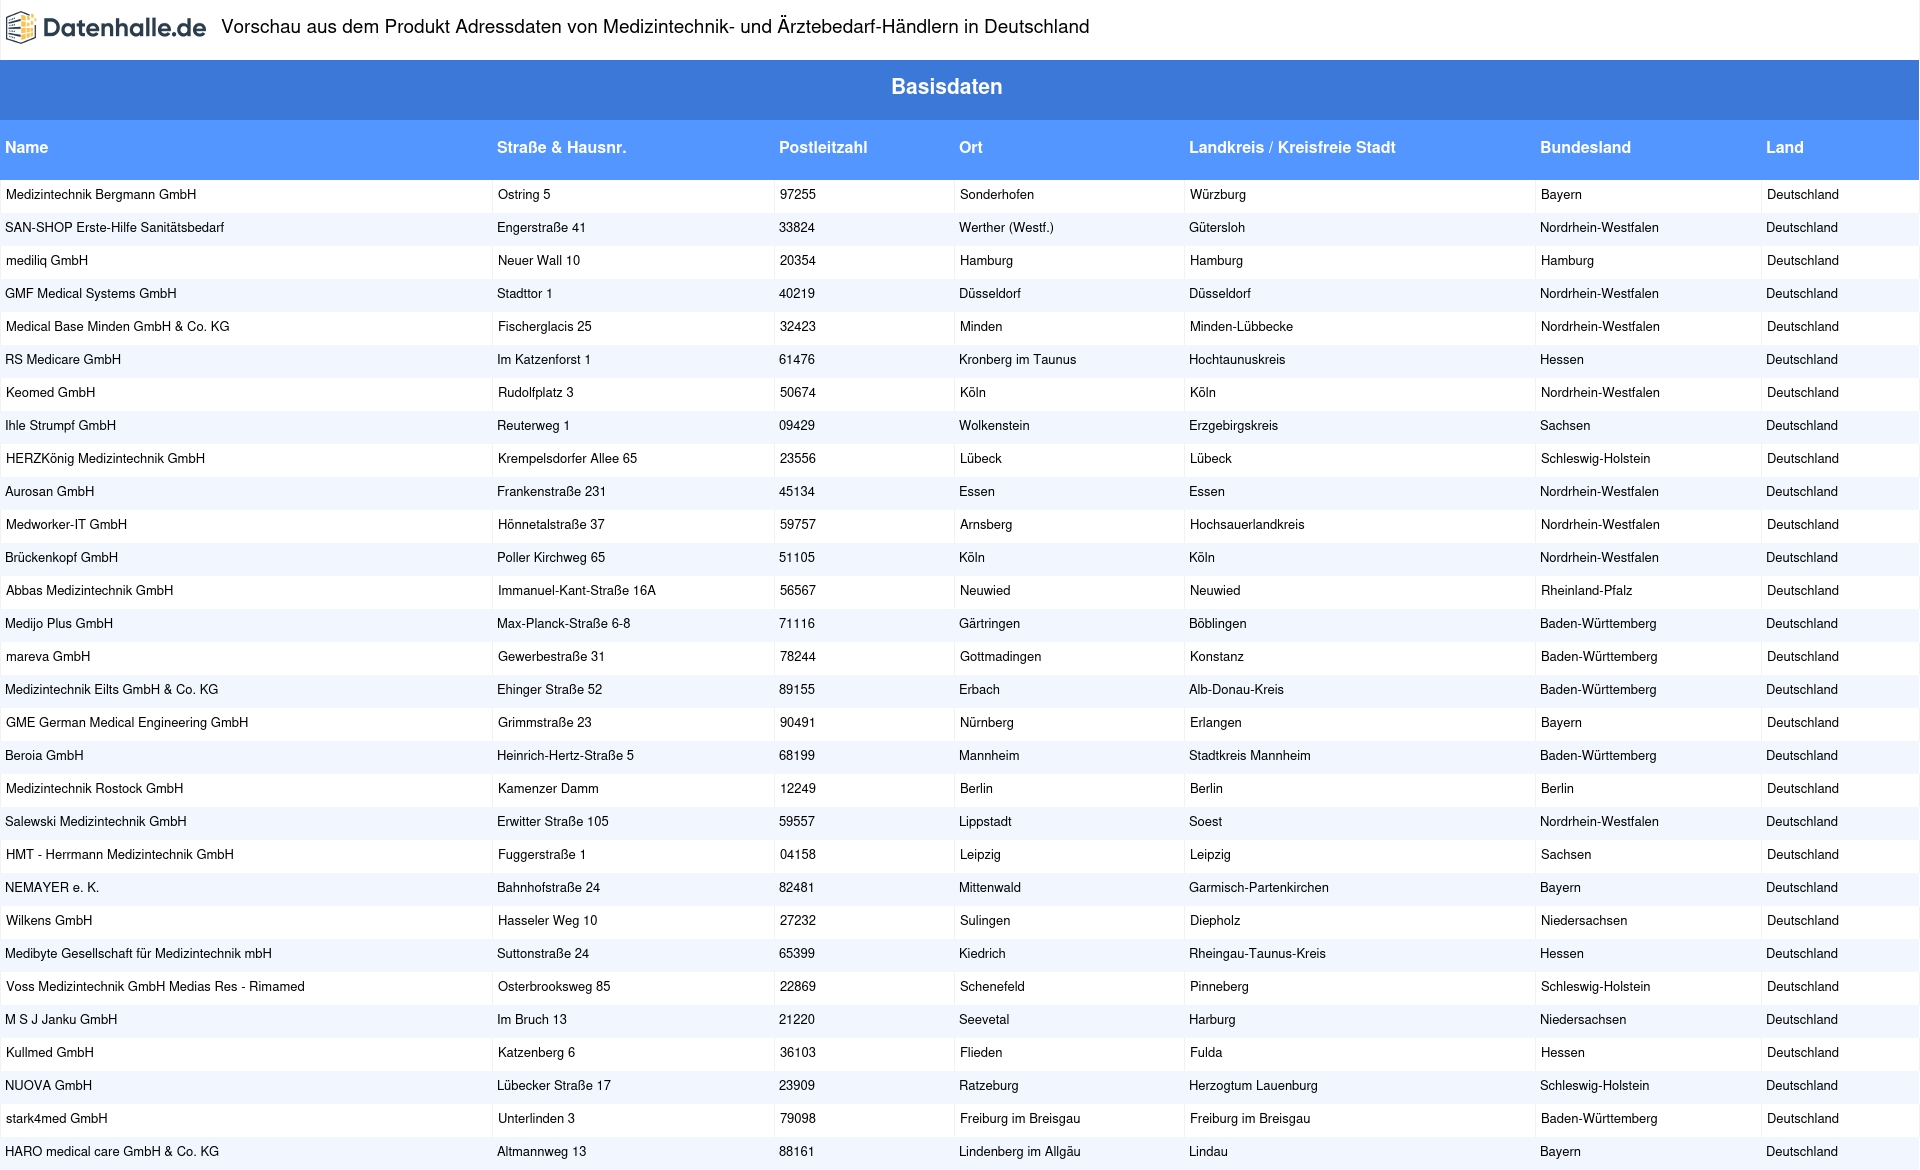
Task: Select the Bundesland column header
Action: coord(1585,148)
